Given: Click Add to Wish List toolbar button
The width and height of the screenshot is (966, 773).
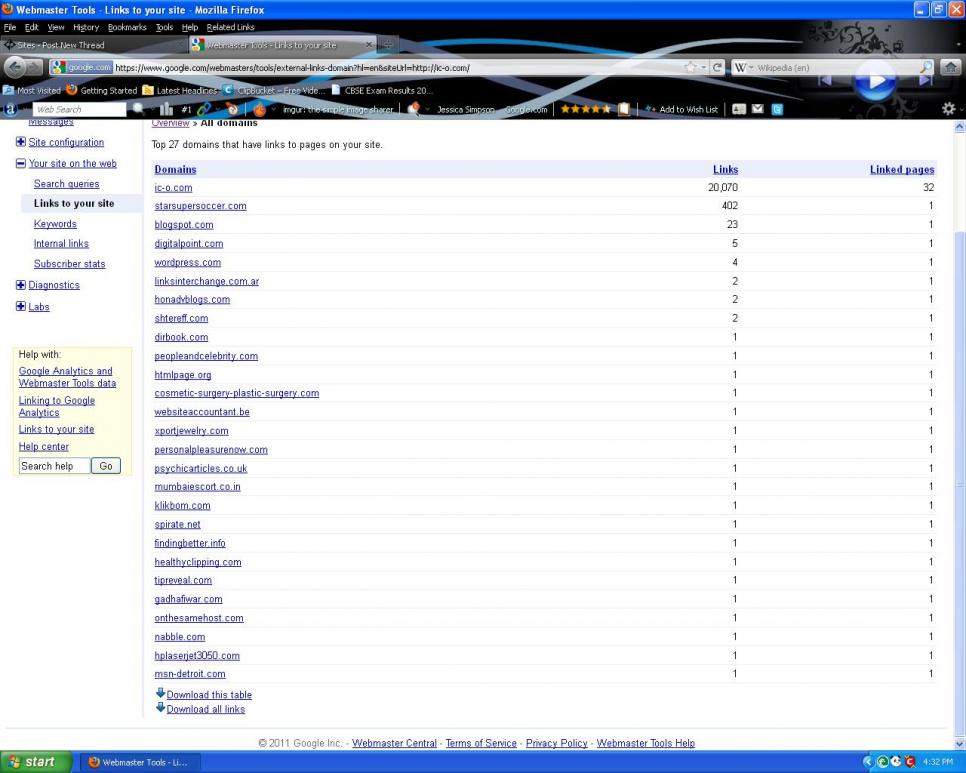Looking at the screenshot, I should point(681,109).
